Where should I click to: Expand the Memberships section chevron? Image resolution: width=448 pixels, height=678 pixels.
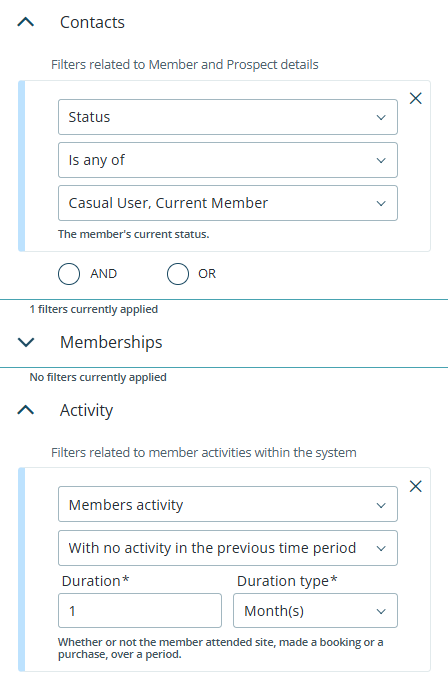pyautogui.click(x=26, y=342)
